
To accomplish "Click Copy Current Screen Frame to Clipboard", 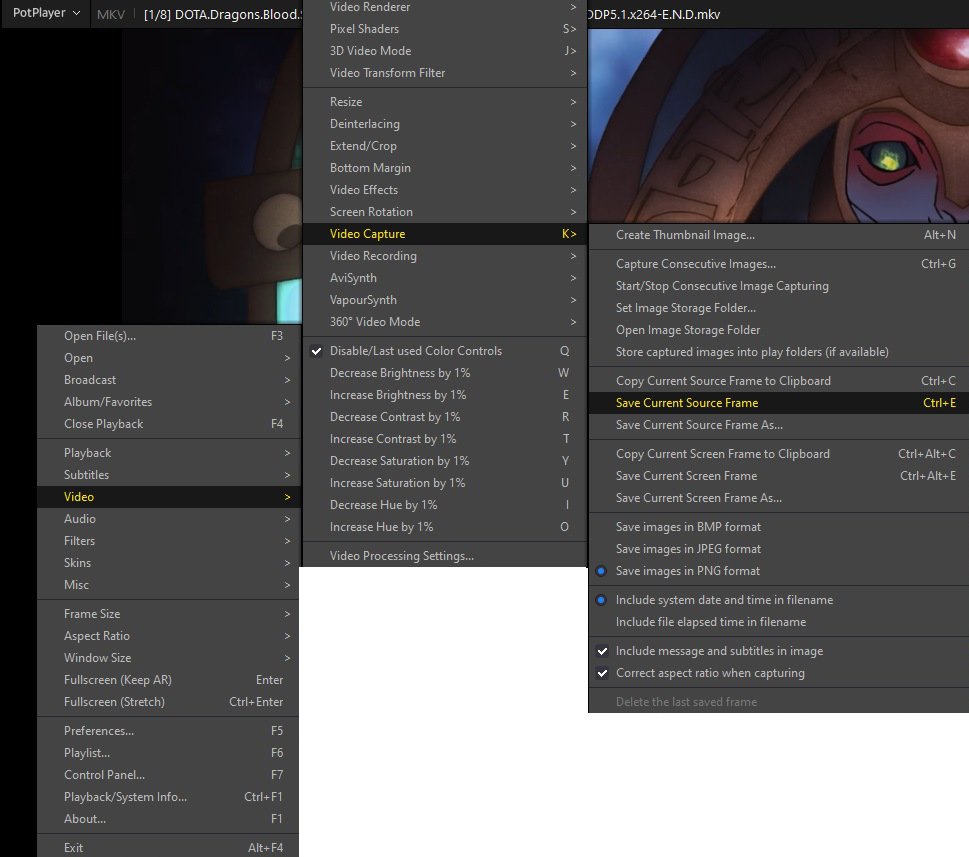I will point(779,454).
